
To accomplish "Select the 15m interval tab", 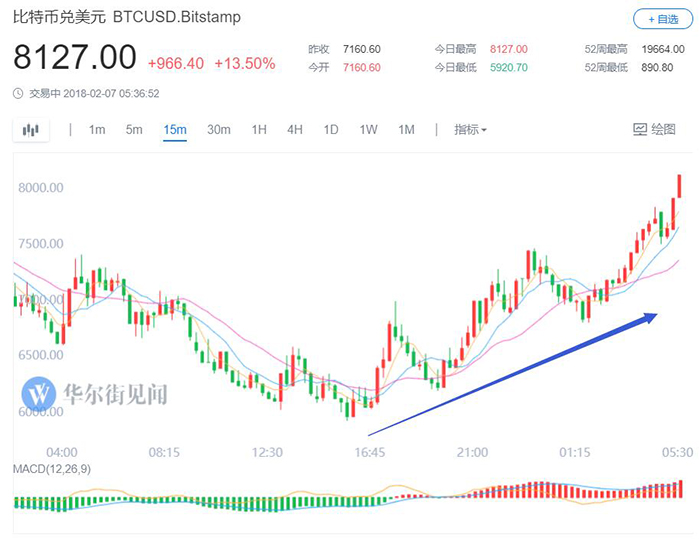I will [x=175, y=130].
